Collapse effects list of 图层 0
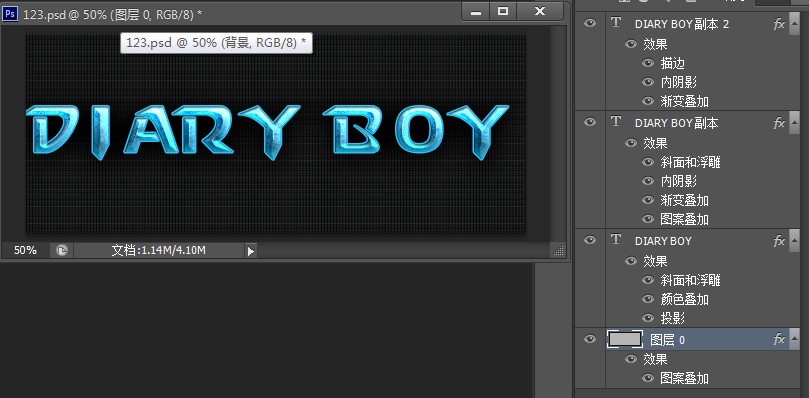809x398 pixels. tap(794, 339)
